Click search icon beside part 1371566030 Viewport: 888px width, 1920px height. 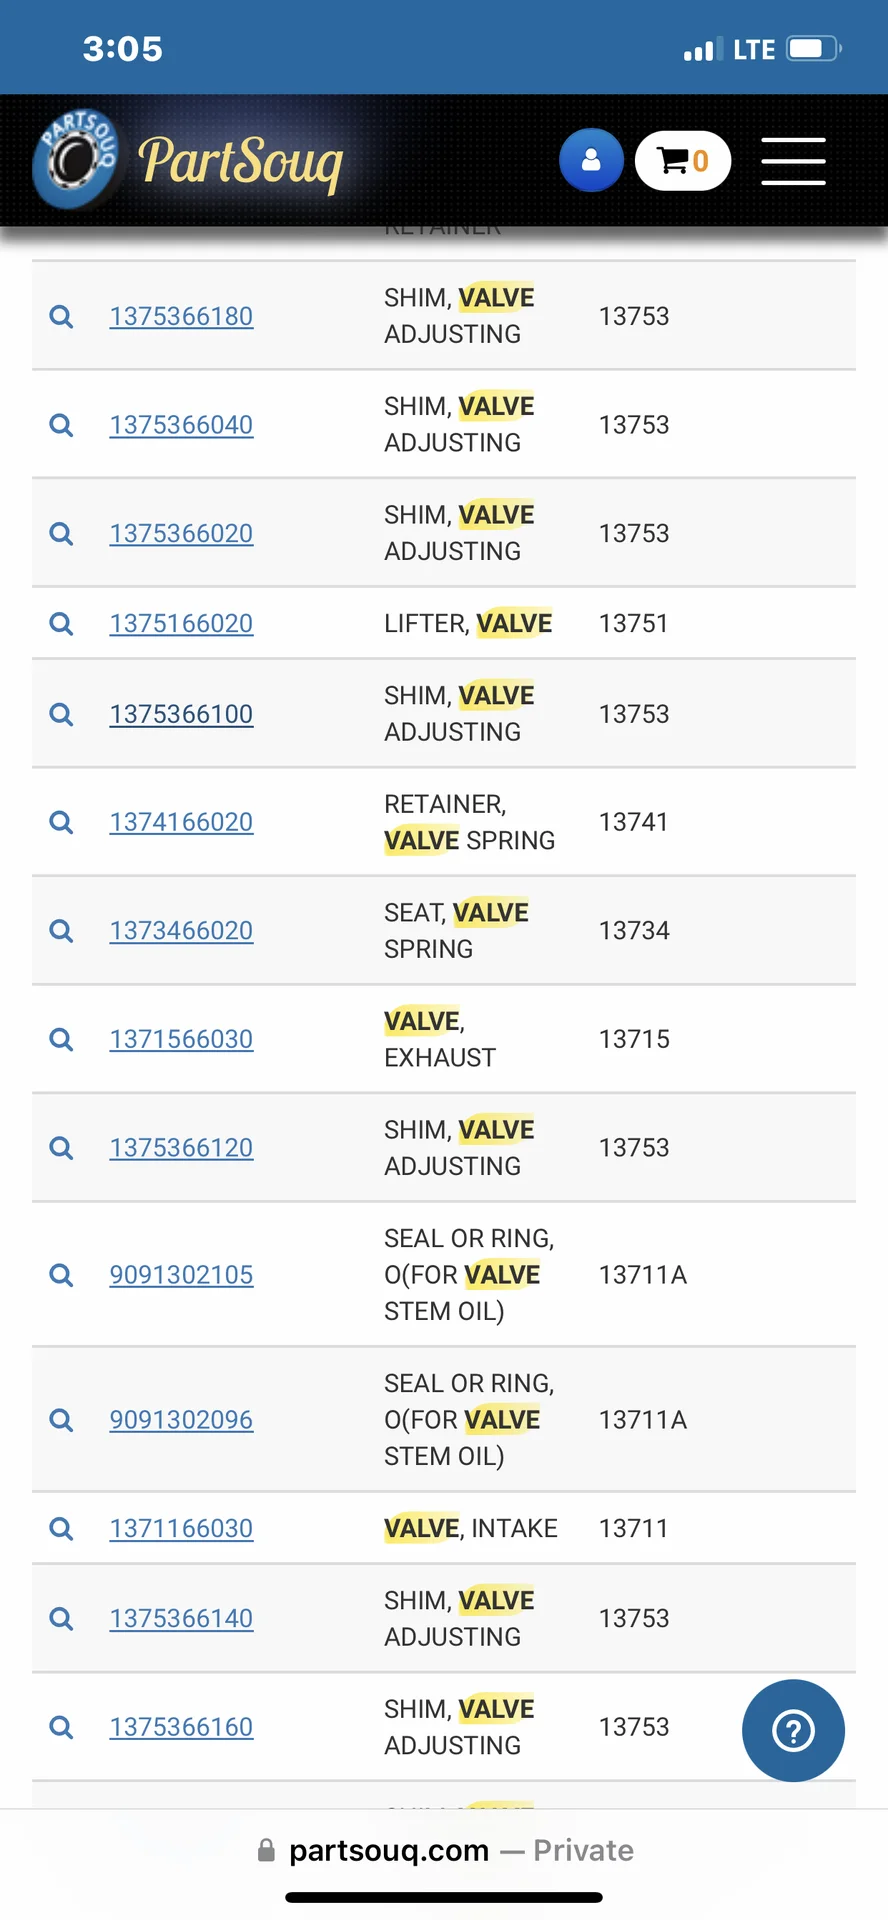[61, 1039]
